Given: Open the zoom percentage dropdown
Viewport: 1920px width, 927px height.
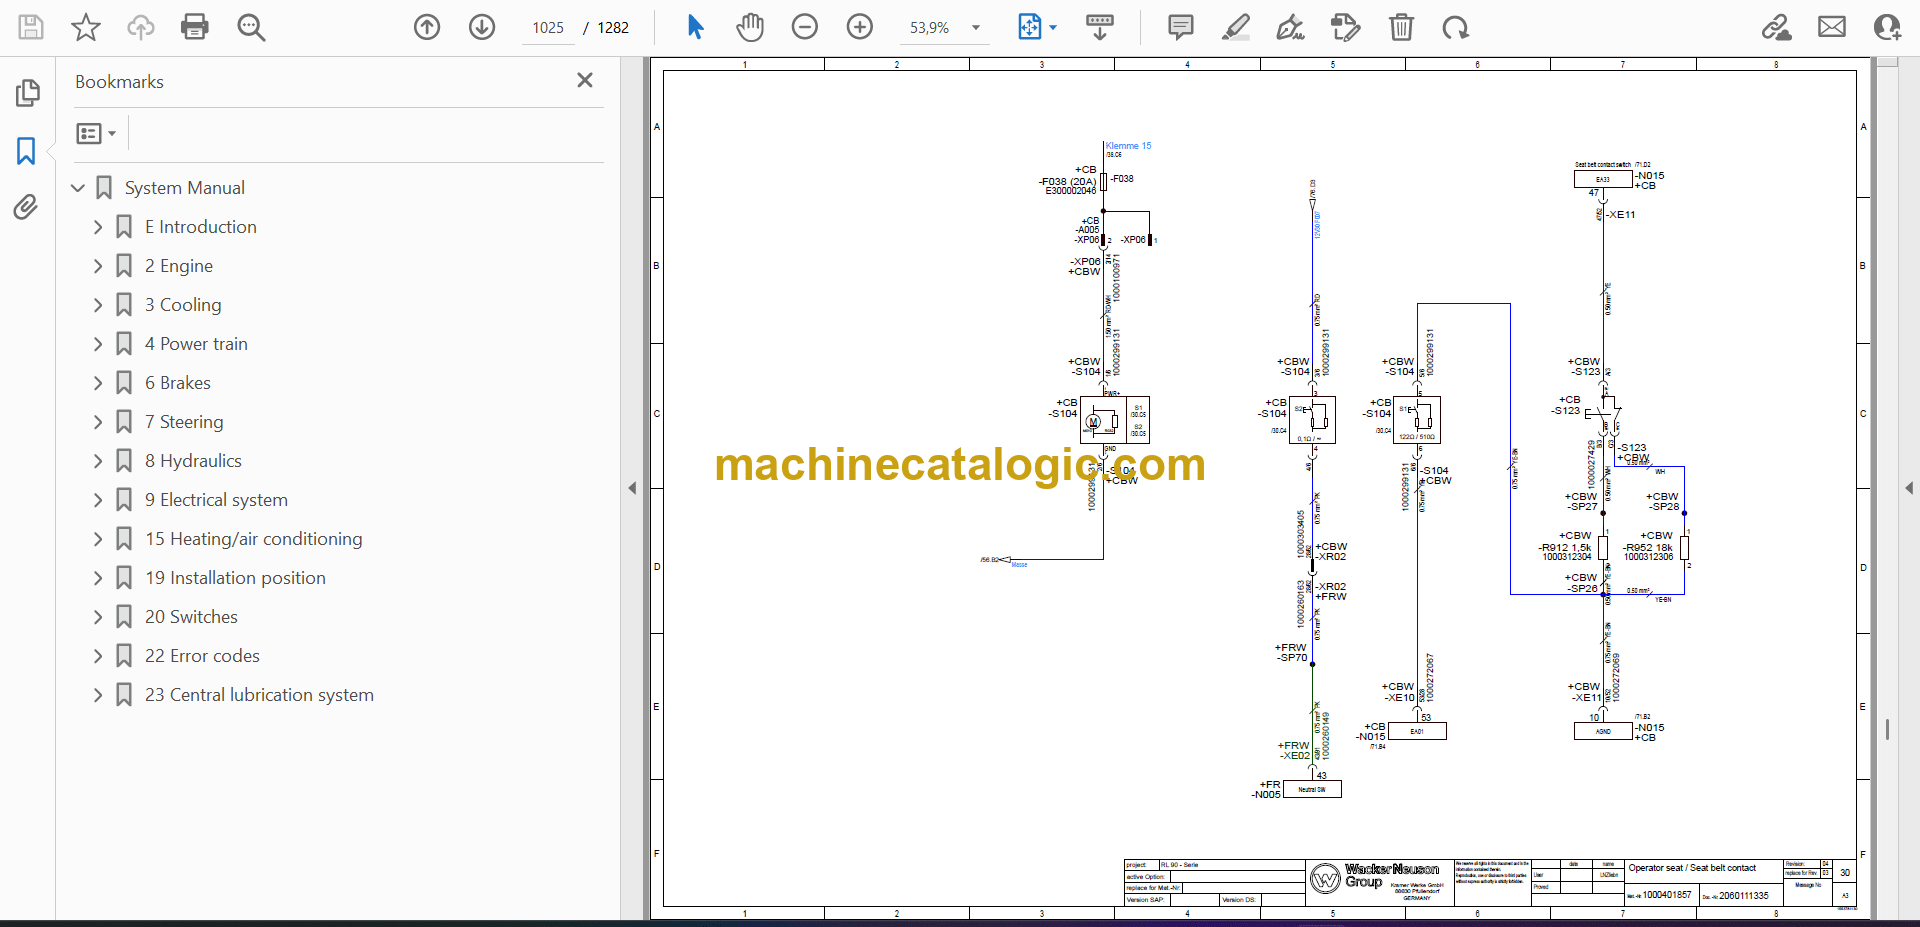Looking at the screenshot, I should [976, 28].
